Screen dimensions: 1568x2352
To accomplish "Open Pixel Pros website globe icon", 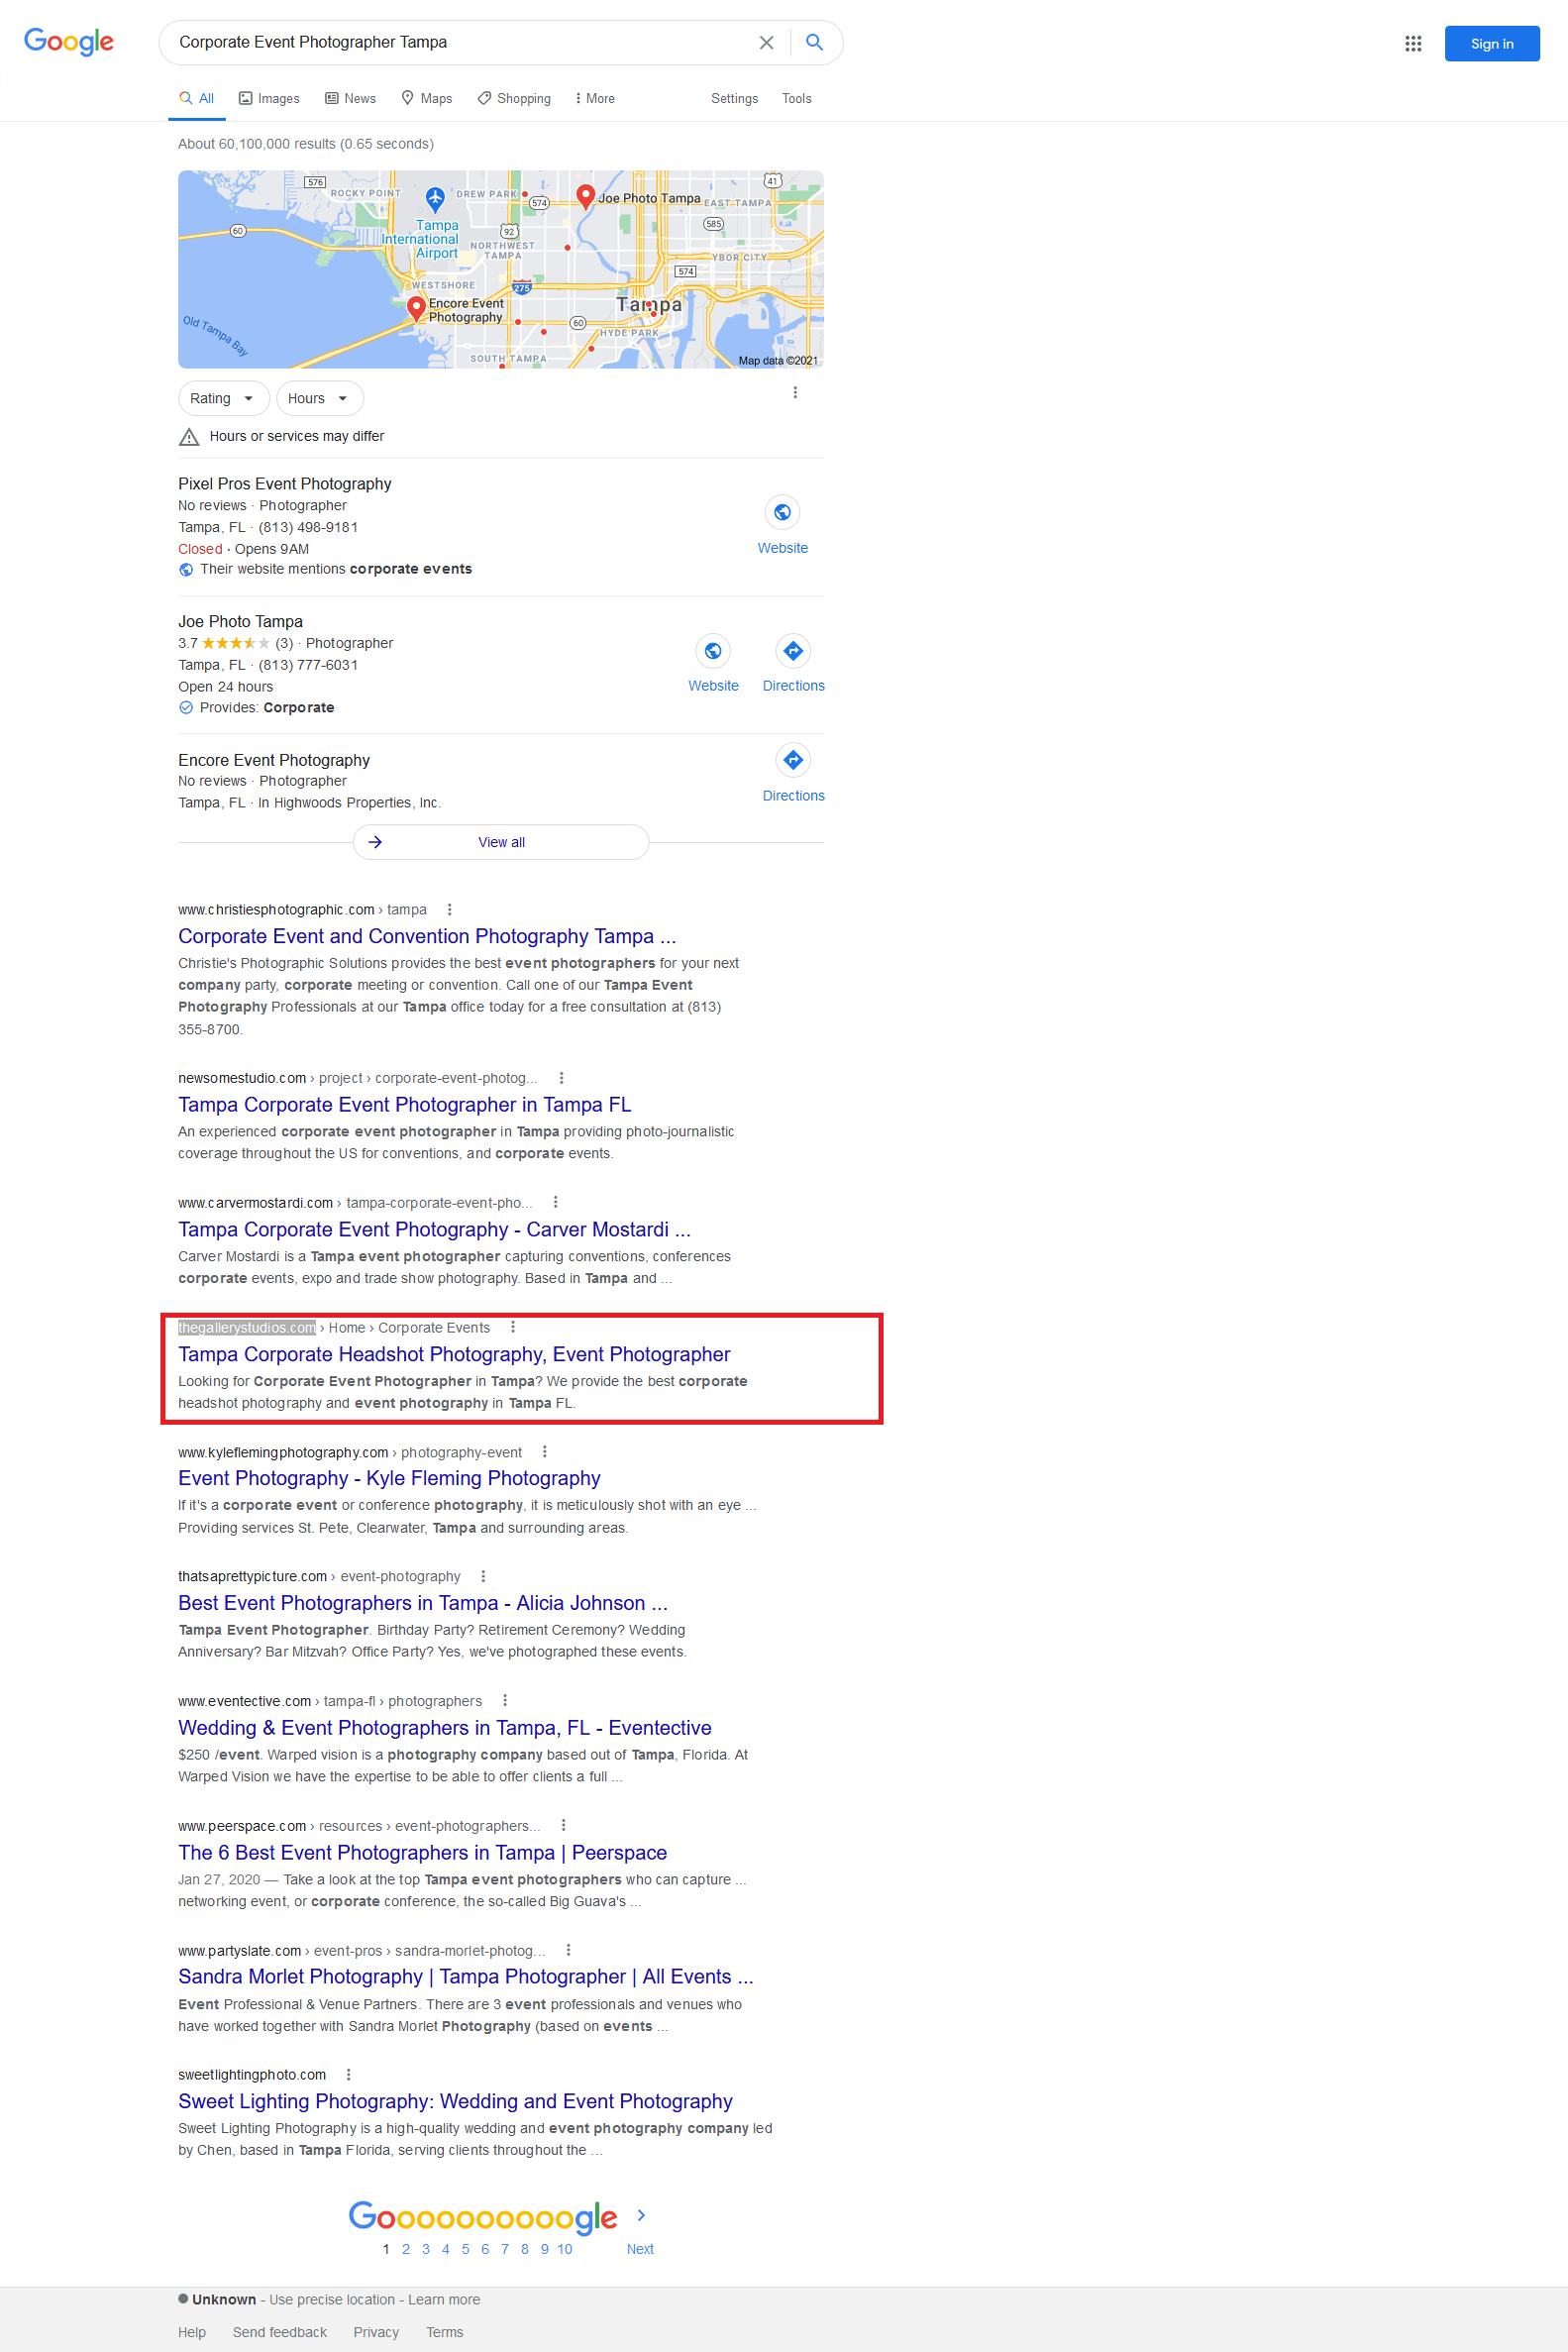I will point(782,513).
